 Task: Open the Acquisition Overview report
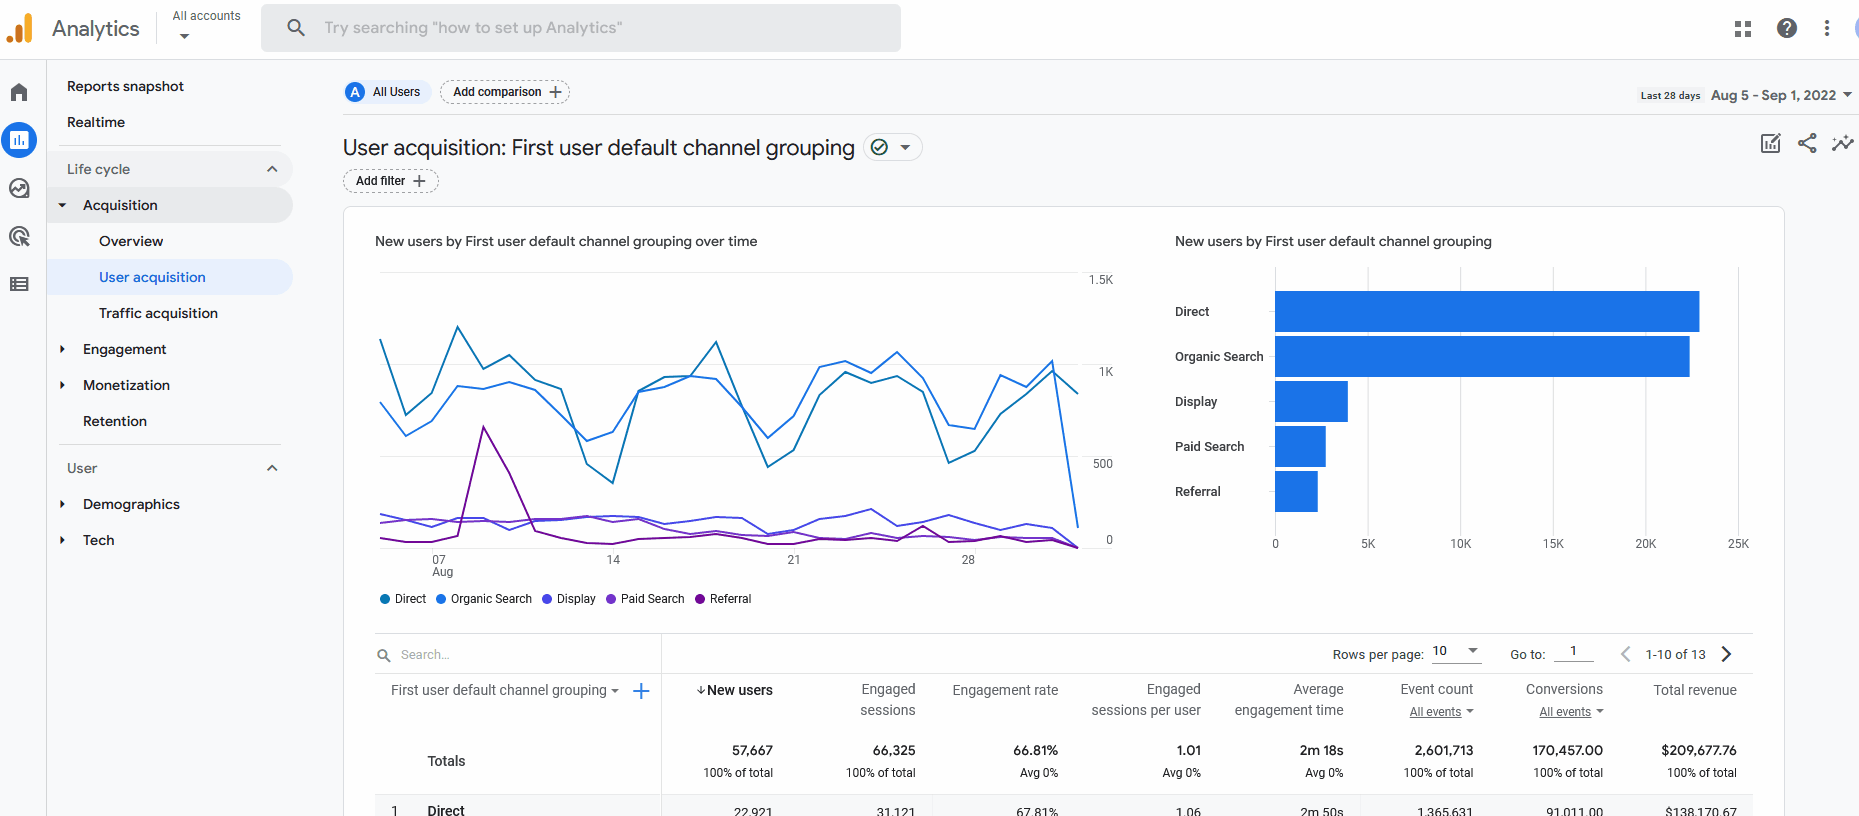[131, 241]
